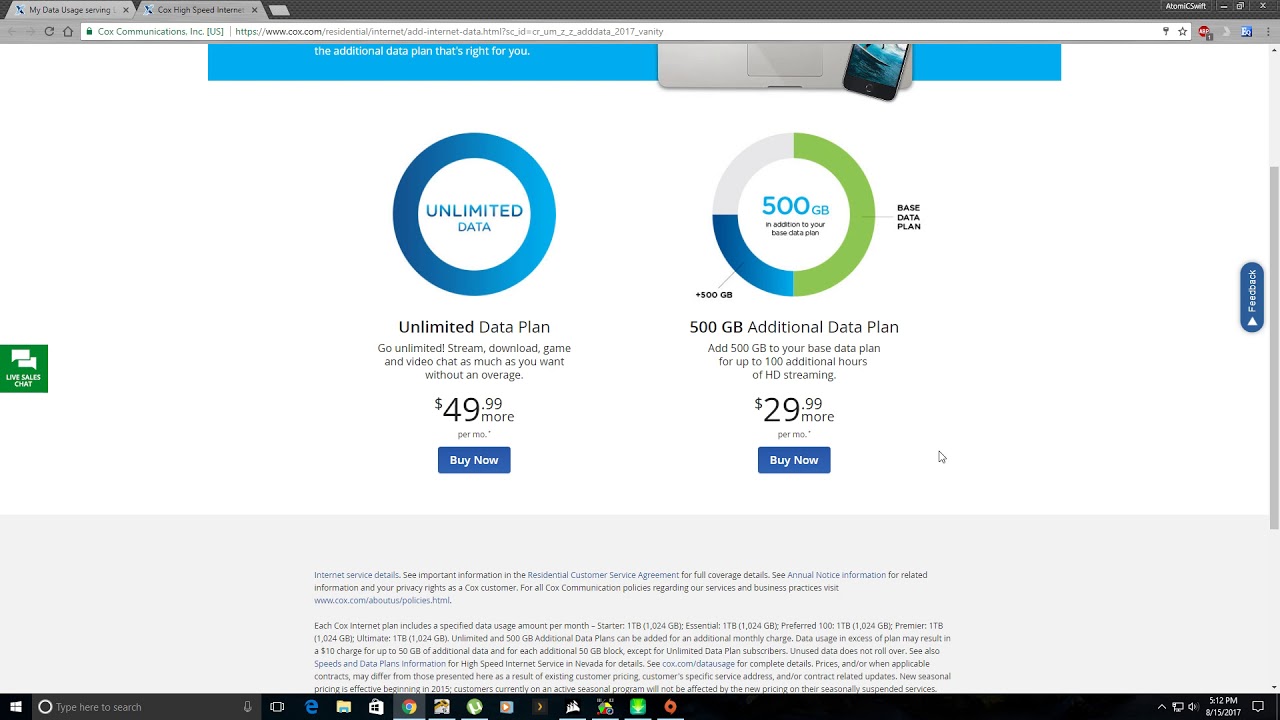Launch Microsoft Edge from the taskbar

[x=311, y=707]
